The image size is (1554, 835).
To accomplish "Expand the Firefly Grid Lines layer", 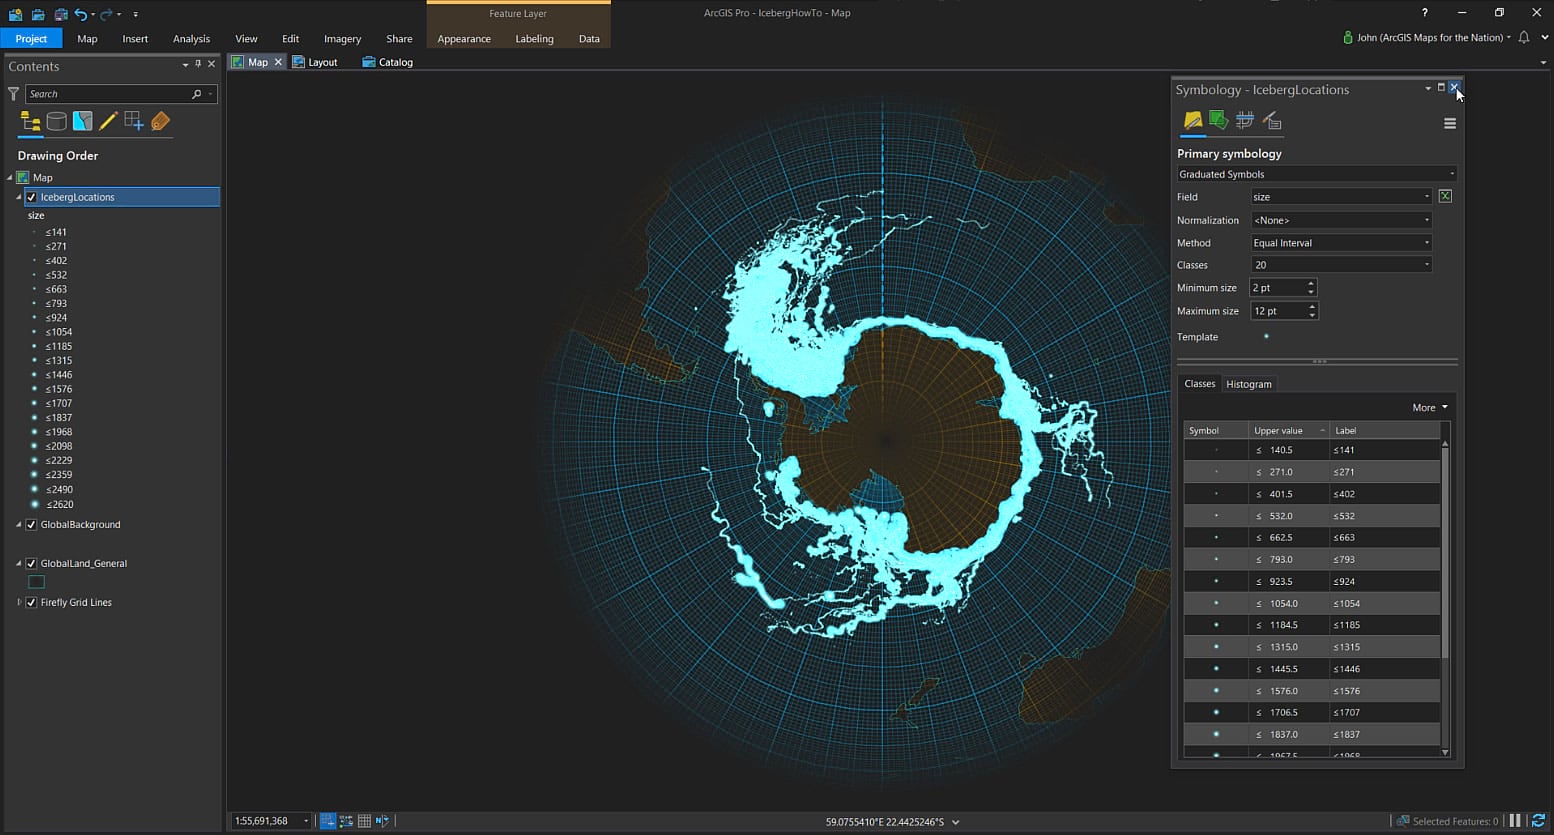I will pos(19,603).
